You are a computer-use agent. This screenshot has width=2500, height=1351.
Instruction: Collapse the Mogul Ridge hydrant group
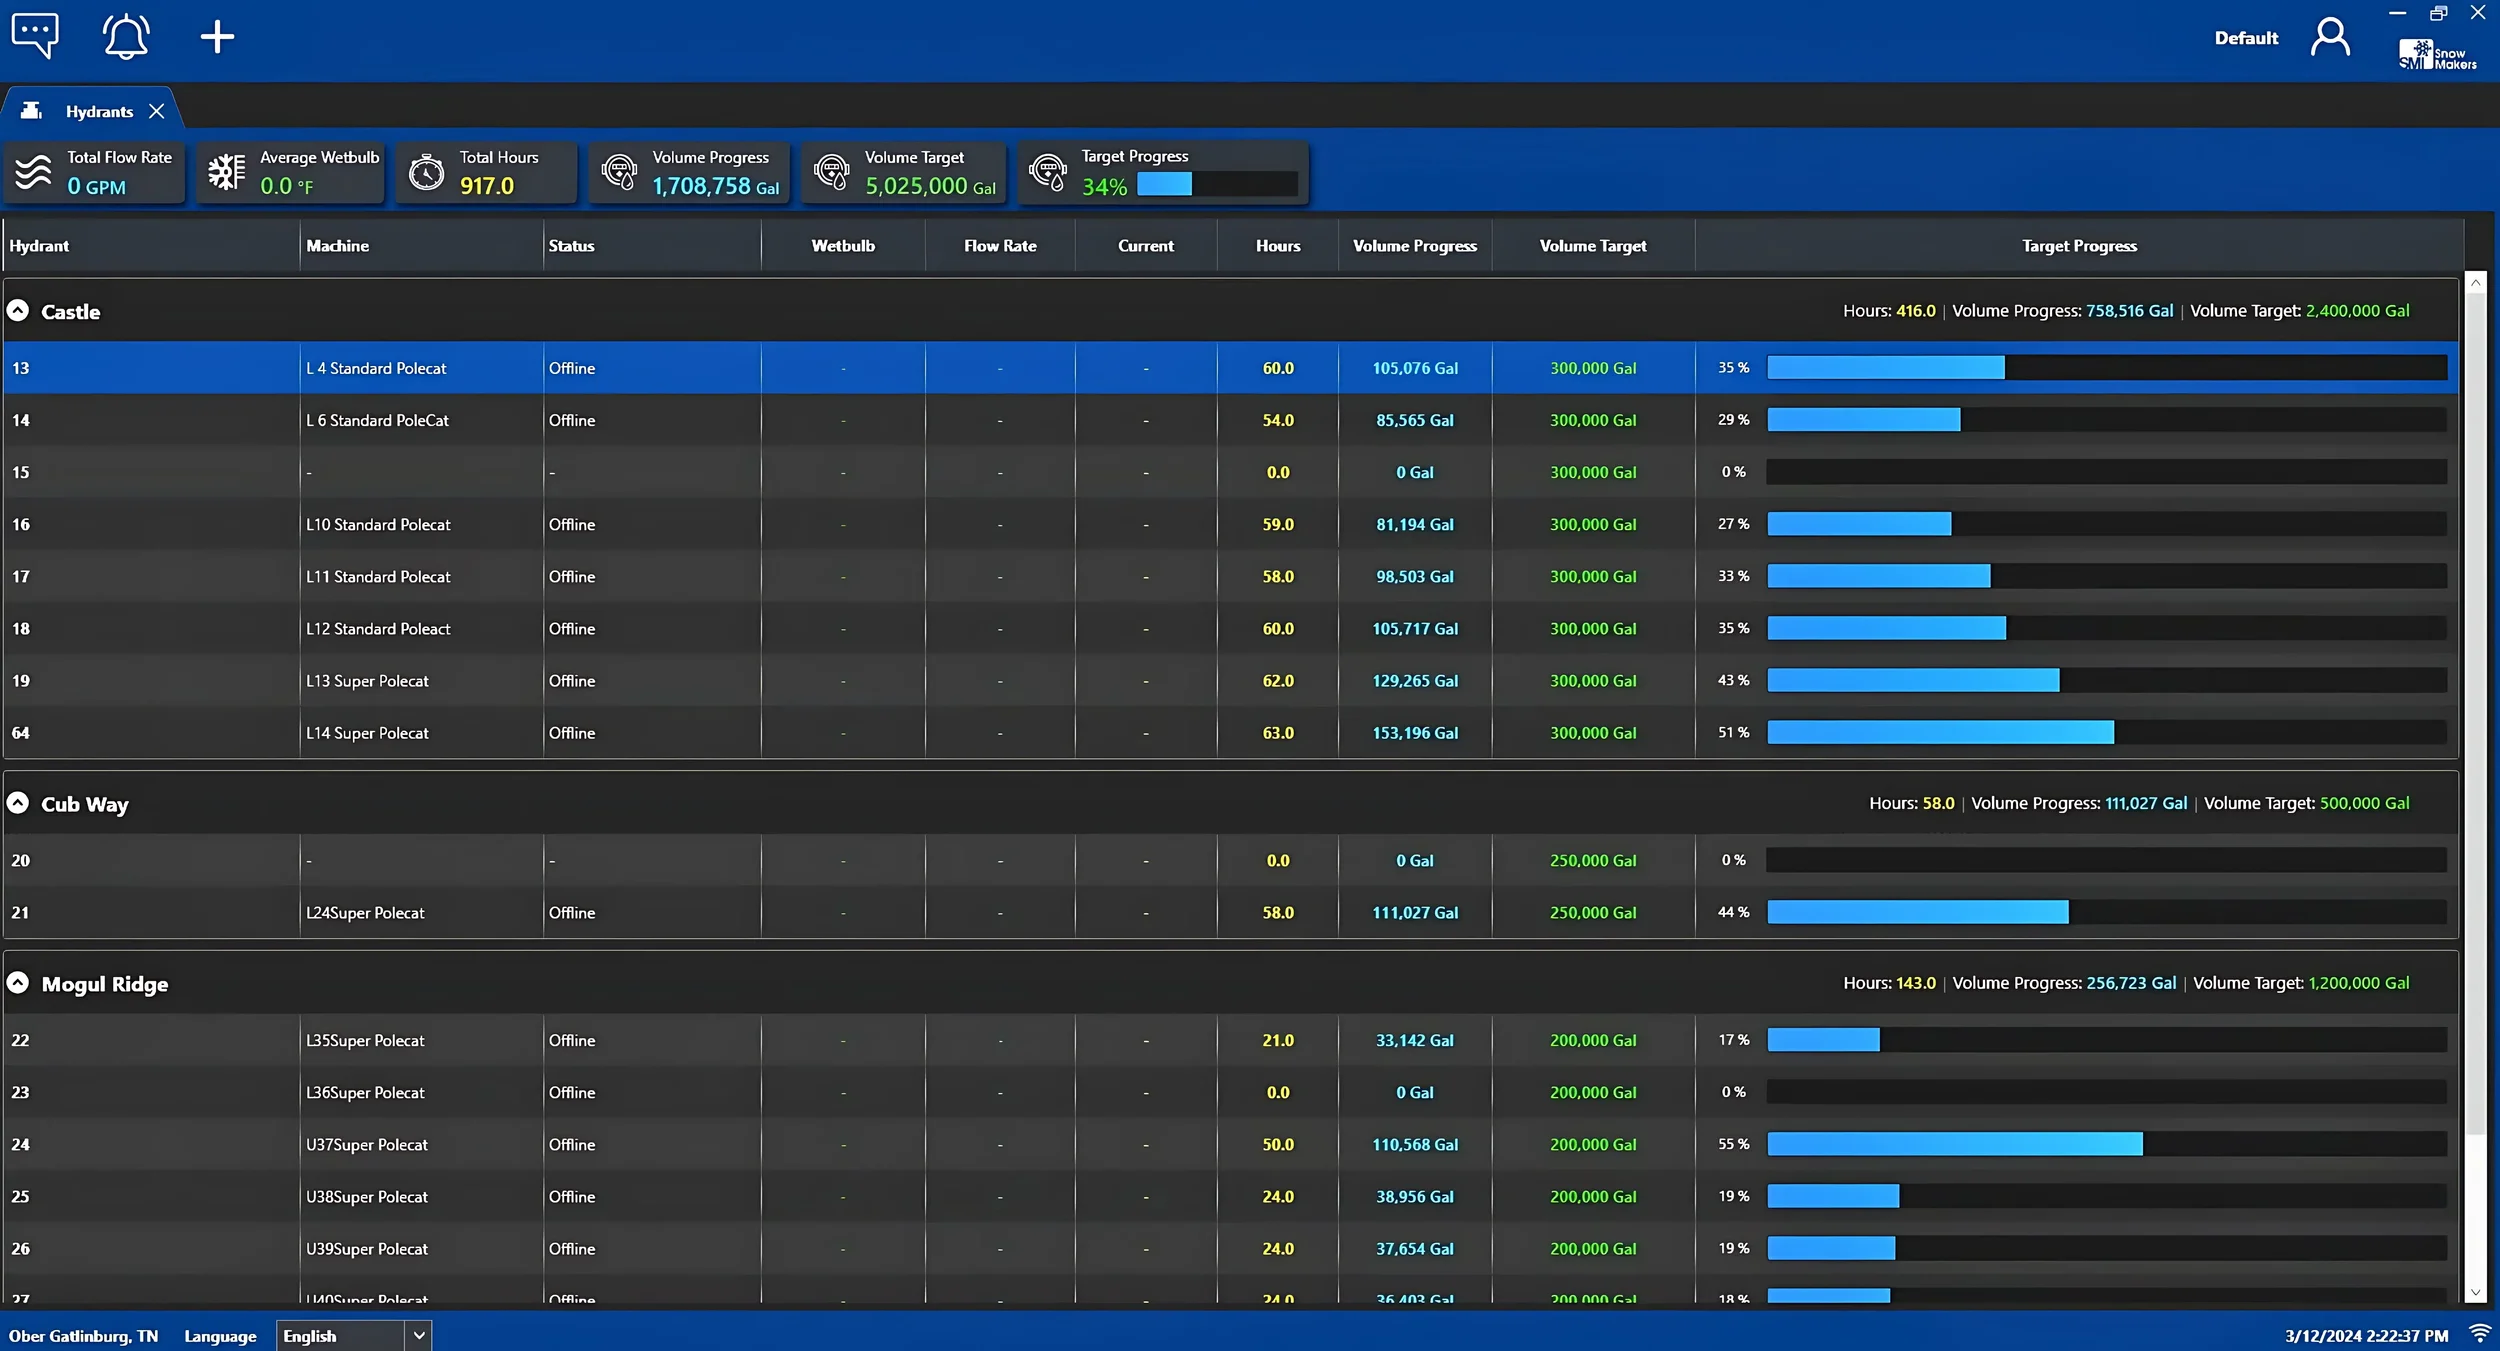click(x=18, y=982)
